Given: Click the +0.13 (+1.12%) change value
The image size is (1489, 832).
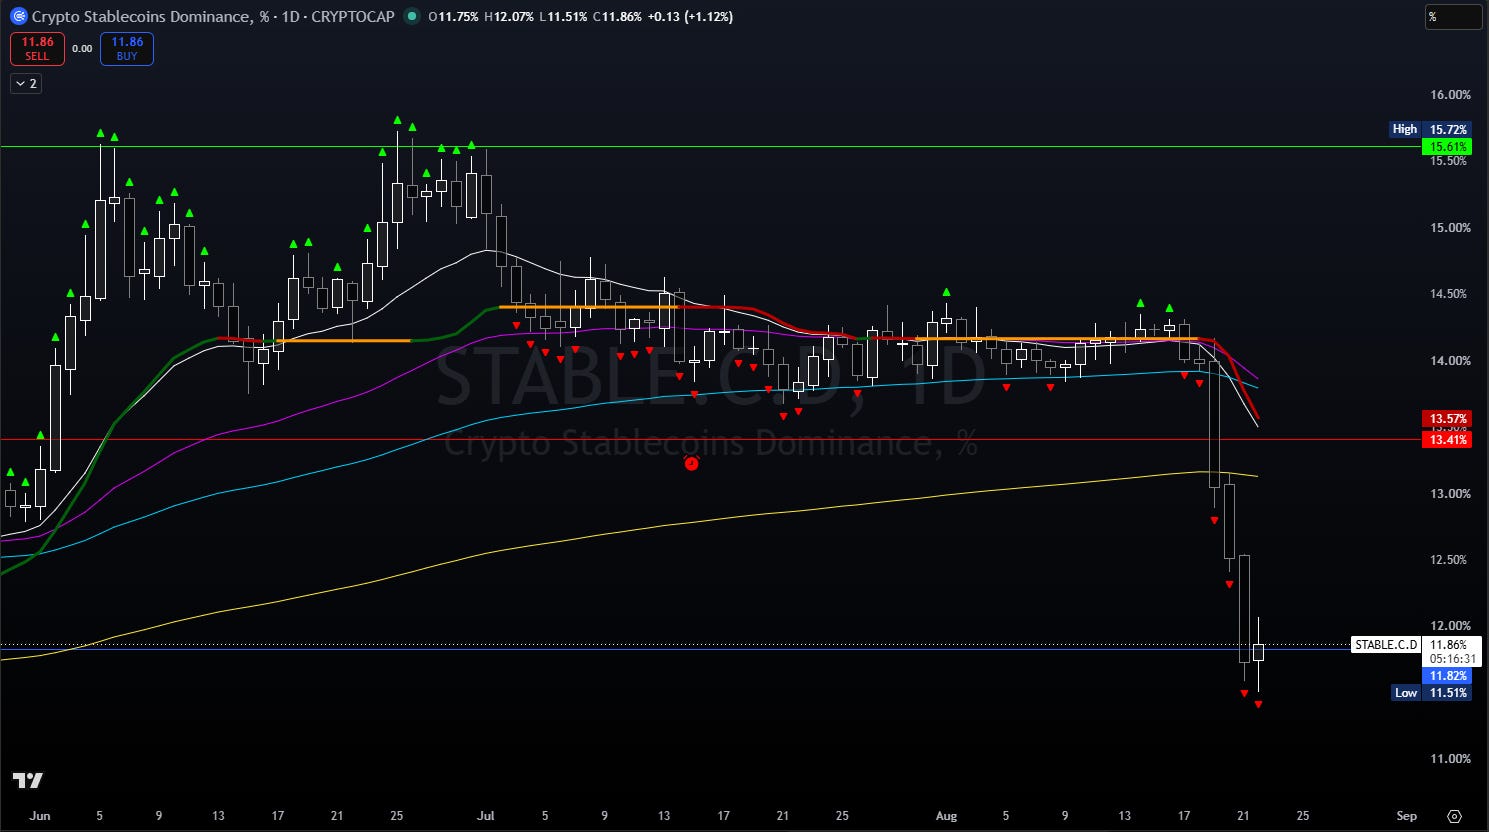Looking at the screenshot, I should click(692, 17).
